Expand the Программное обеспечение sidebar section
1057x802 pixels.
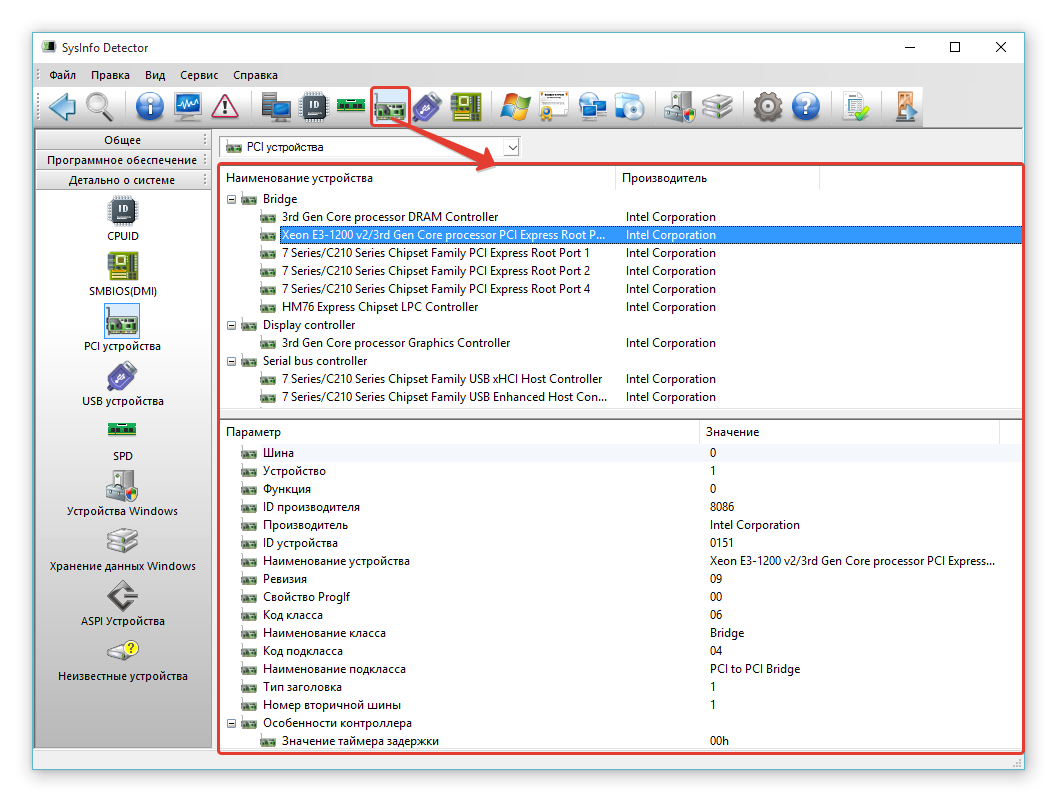pos(123,160)
